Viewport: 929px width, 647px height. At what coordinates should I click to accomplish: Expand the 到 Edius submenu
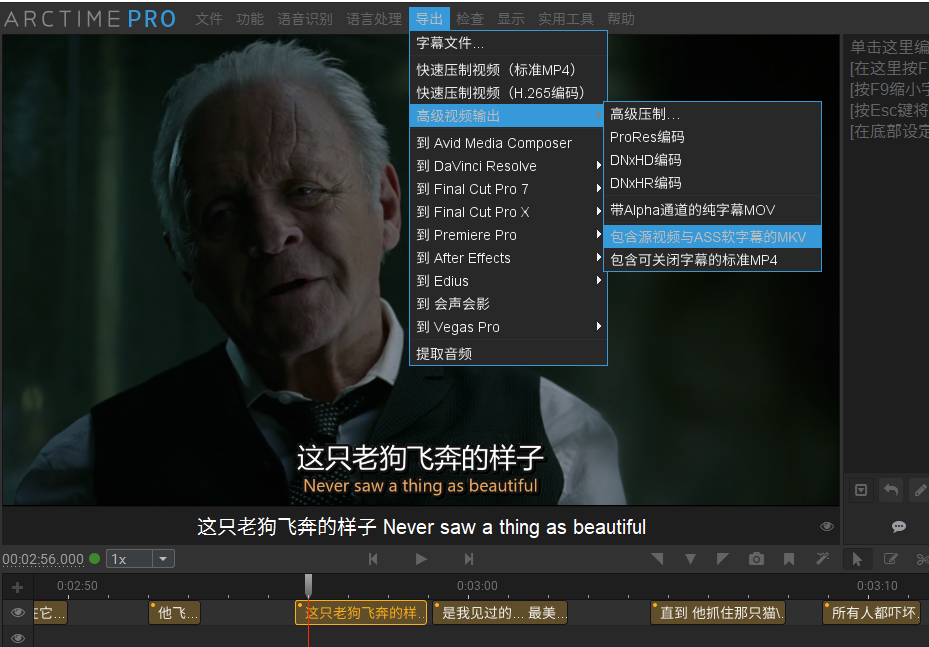click(508, 281)
